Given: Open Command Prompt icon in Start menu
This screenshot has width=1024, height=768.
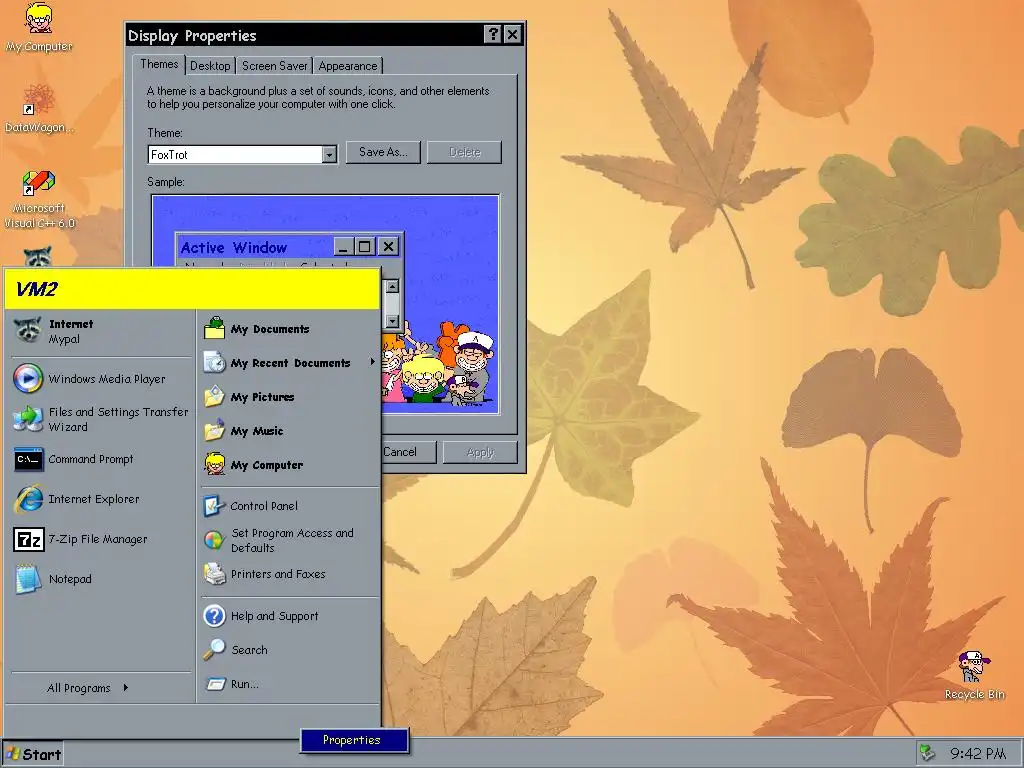Looking at the screenshot, I should pos(29,459).
